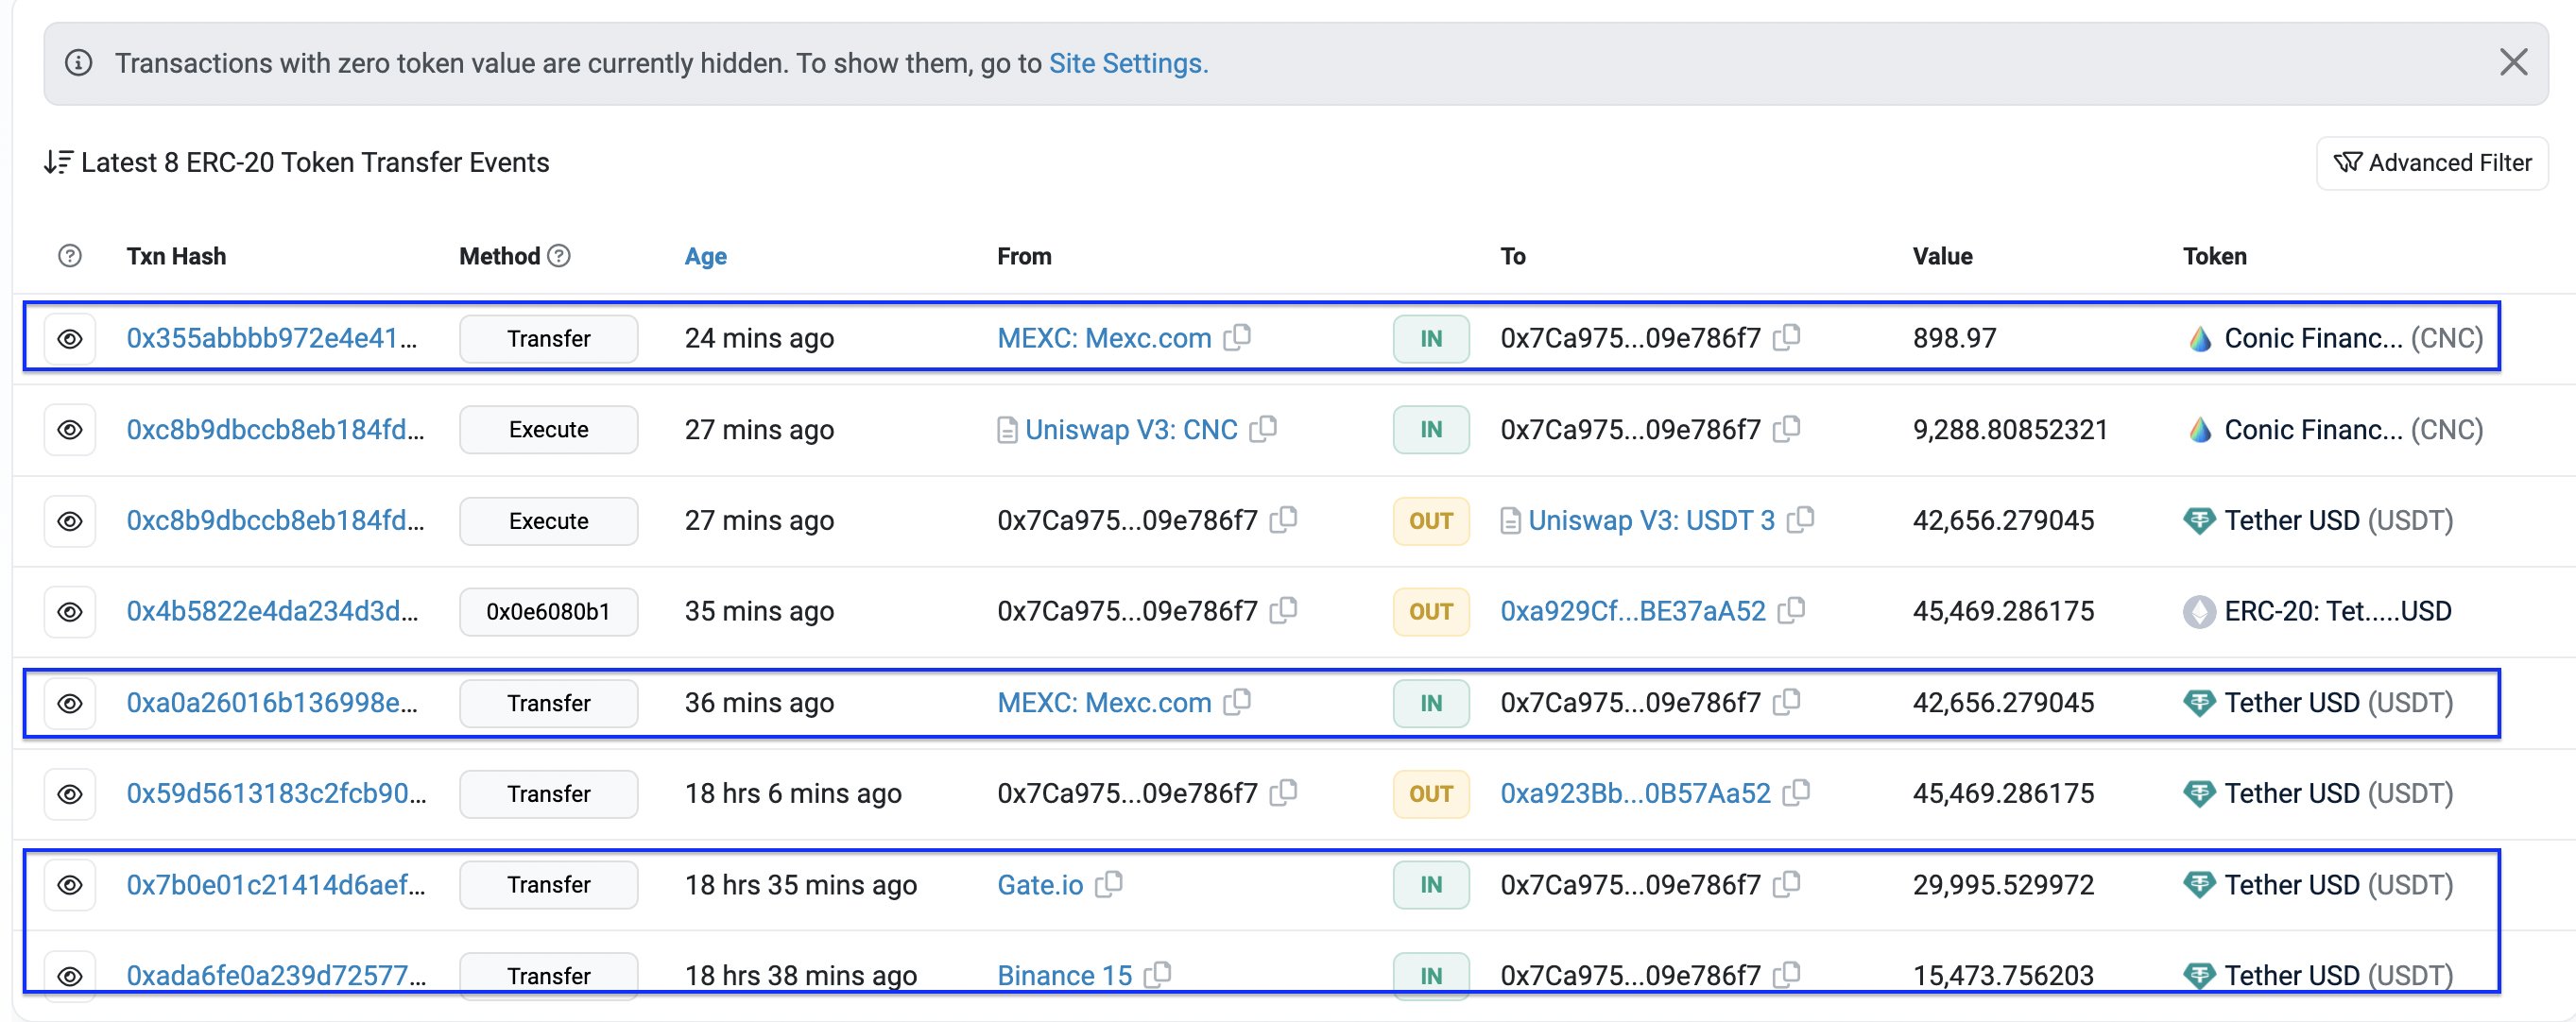This screenshot has width=2576, height=1022.
Task: Sort transfers by clicking the Age column header
Action: [x=705, y=256]
